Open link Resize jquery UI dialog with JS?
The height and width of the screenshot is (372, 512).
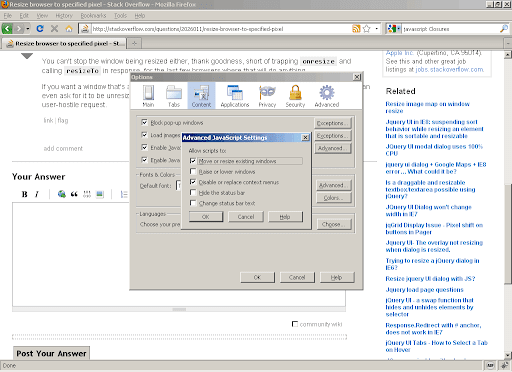click(430, 279)
